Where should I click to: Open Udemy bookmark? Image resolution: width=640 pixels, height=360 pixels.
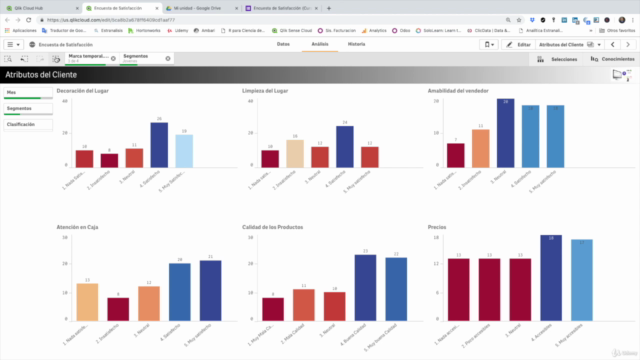[178, 31]
